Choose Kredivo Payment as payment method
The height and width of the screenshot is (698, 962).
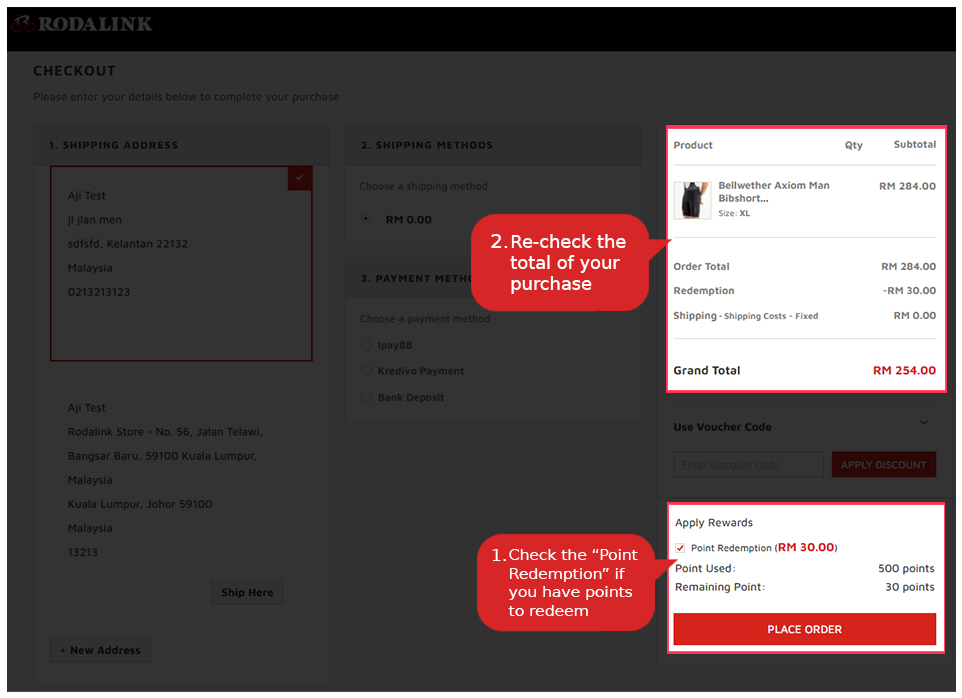click(x=366, y=370)
